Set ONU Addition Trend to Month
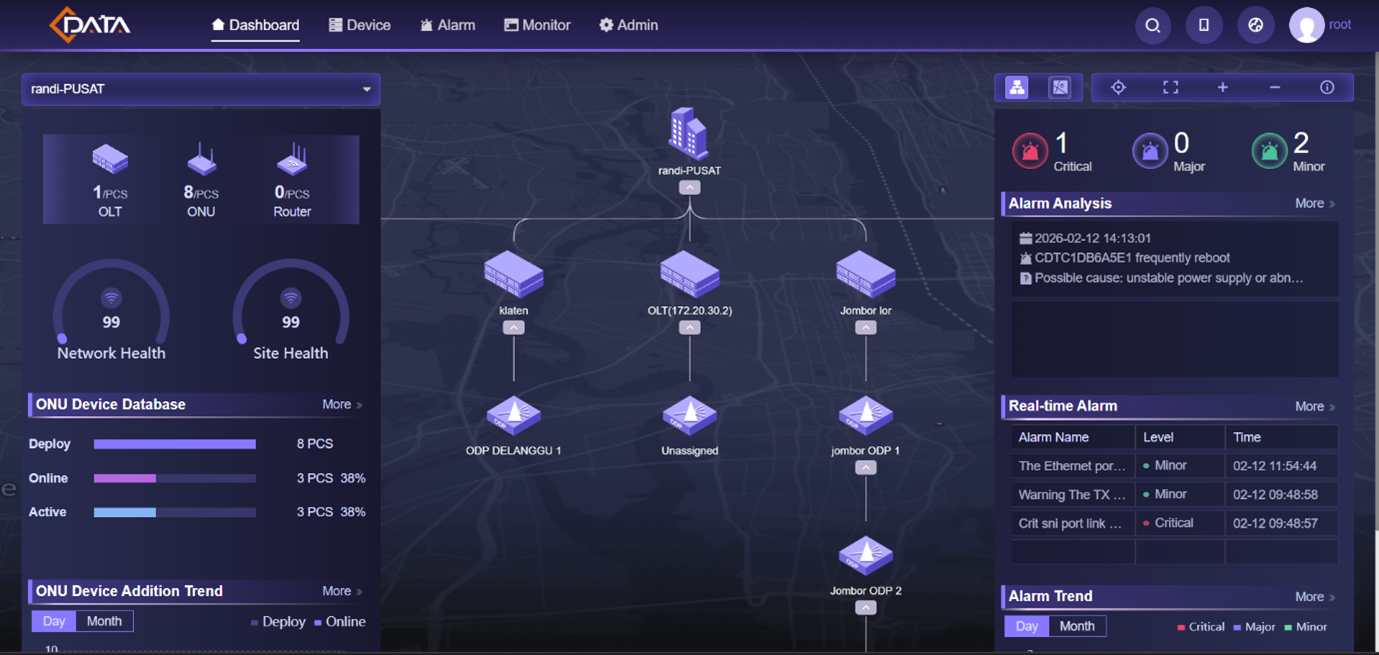 tap(104, 621)
